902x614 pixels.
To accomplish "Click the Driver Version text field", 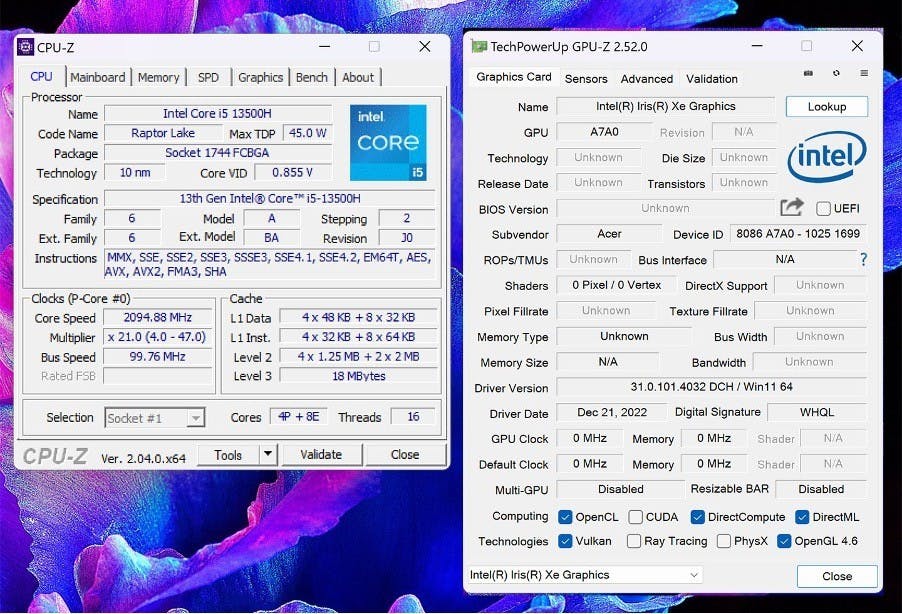I will 711,388.
